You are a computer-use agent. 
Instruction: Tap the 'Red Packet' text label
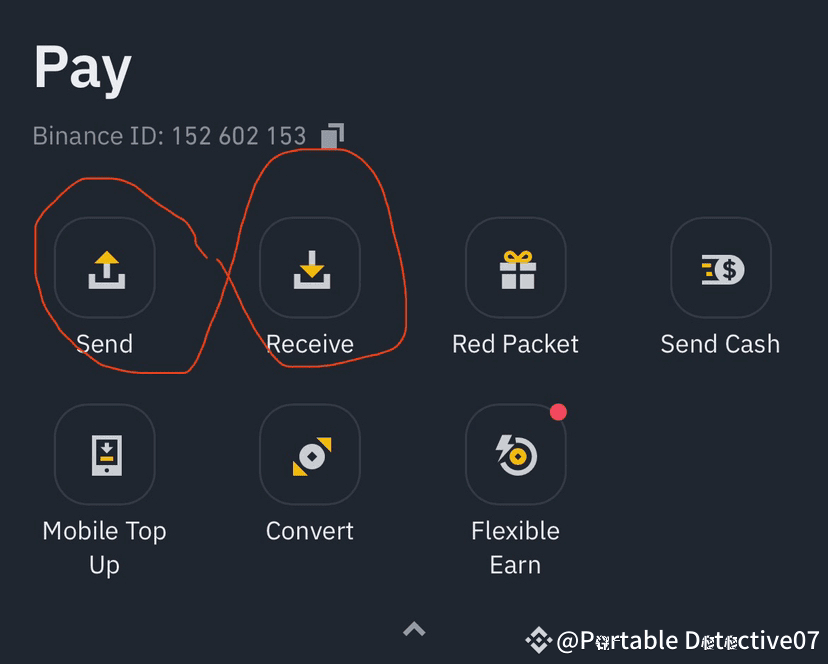(x=516, y=344)
